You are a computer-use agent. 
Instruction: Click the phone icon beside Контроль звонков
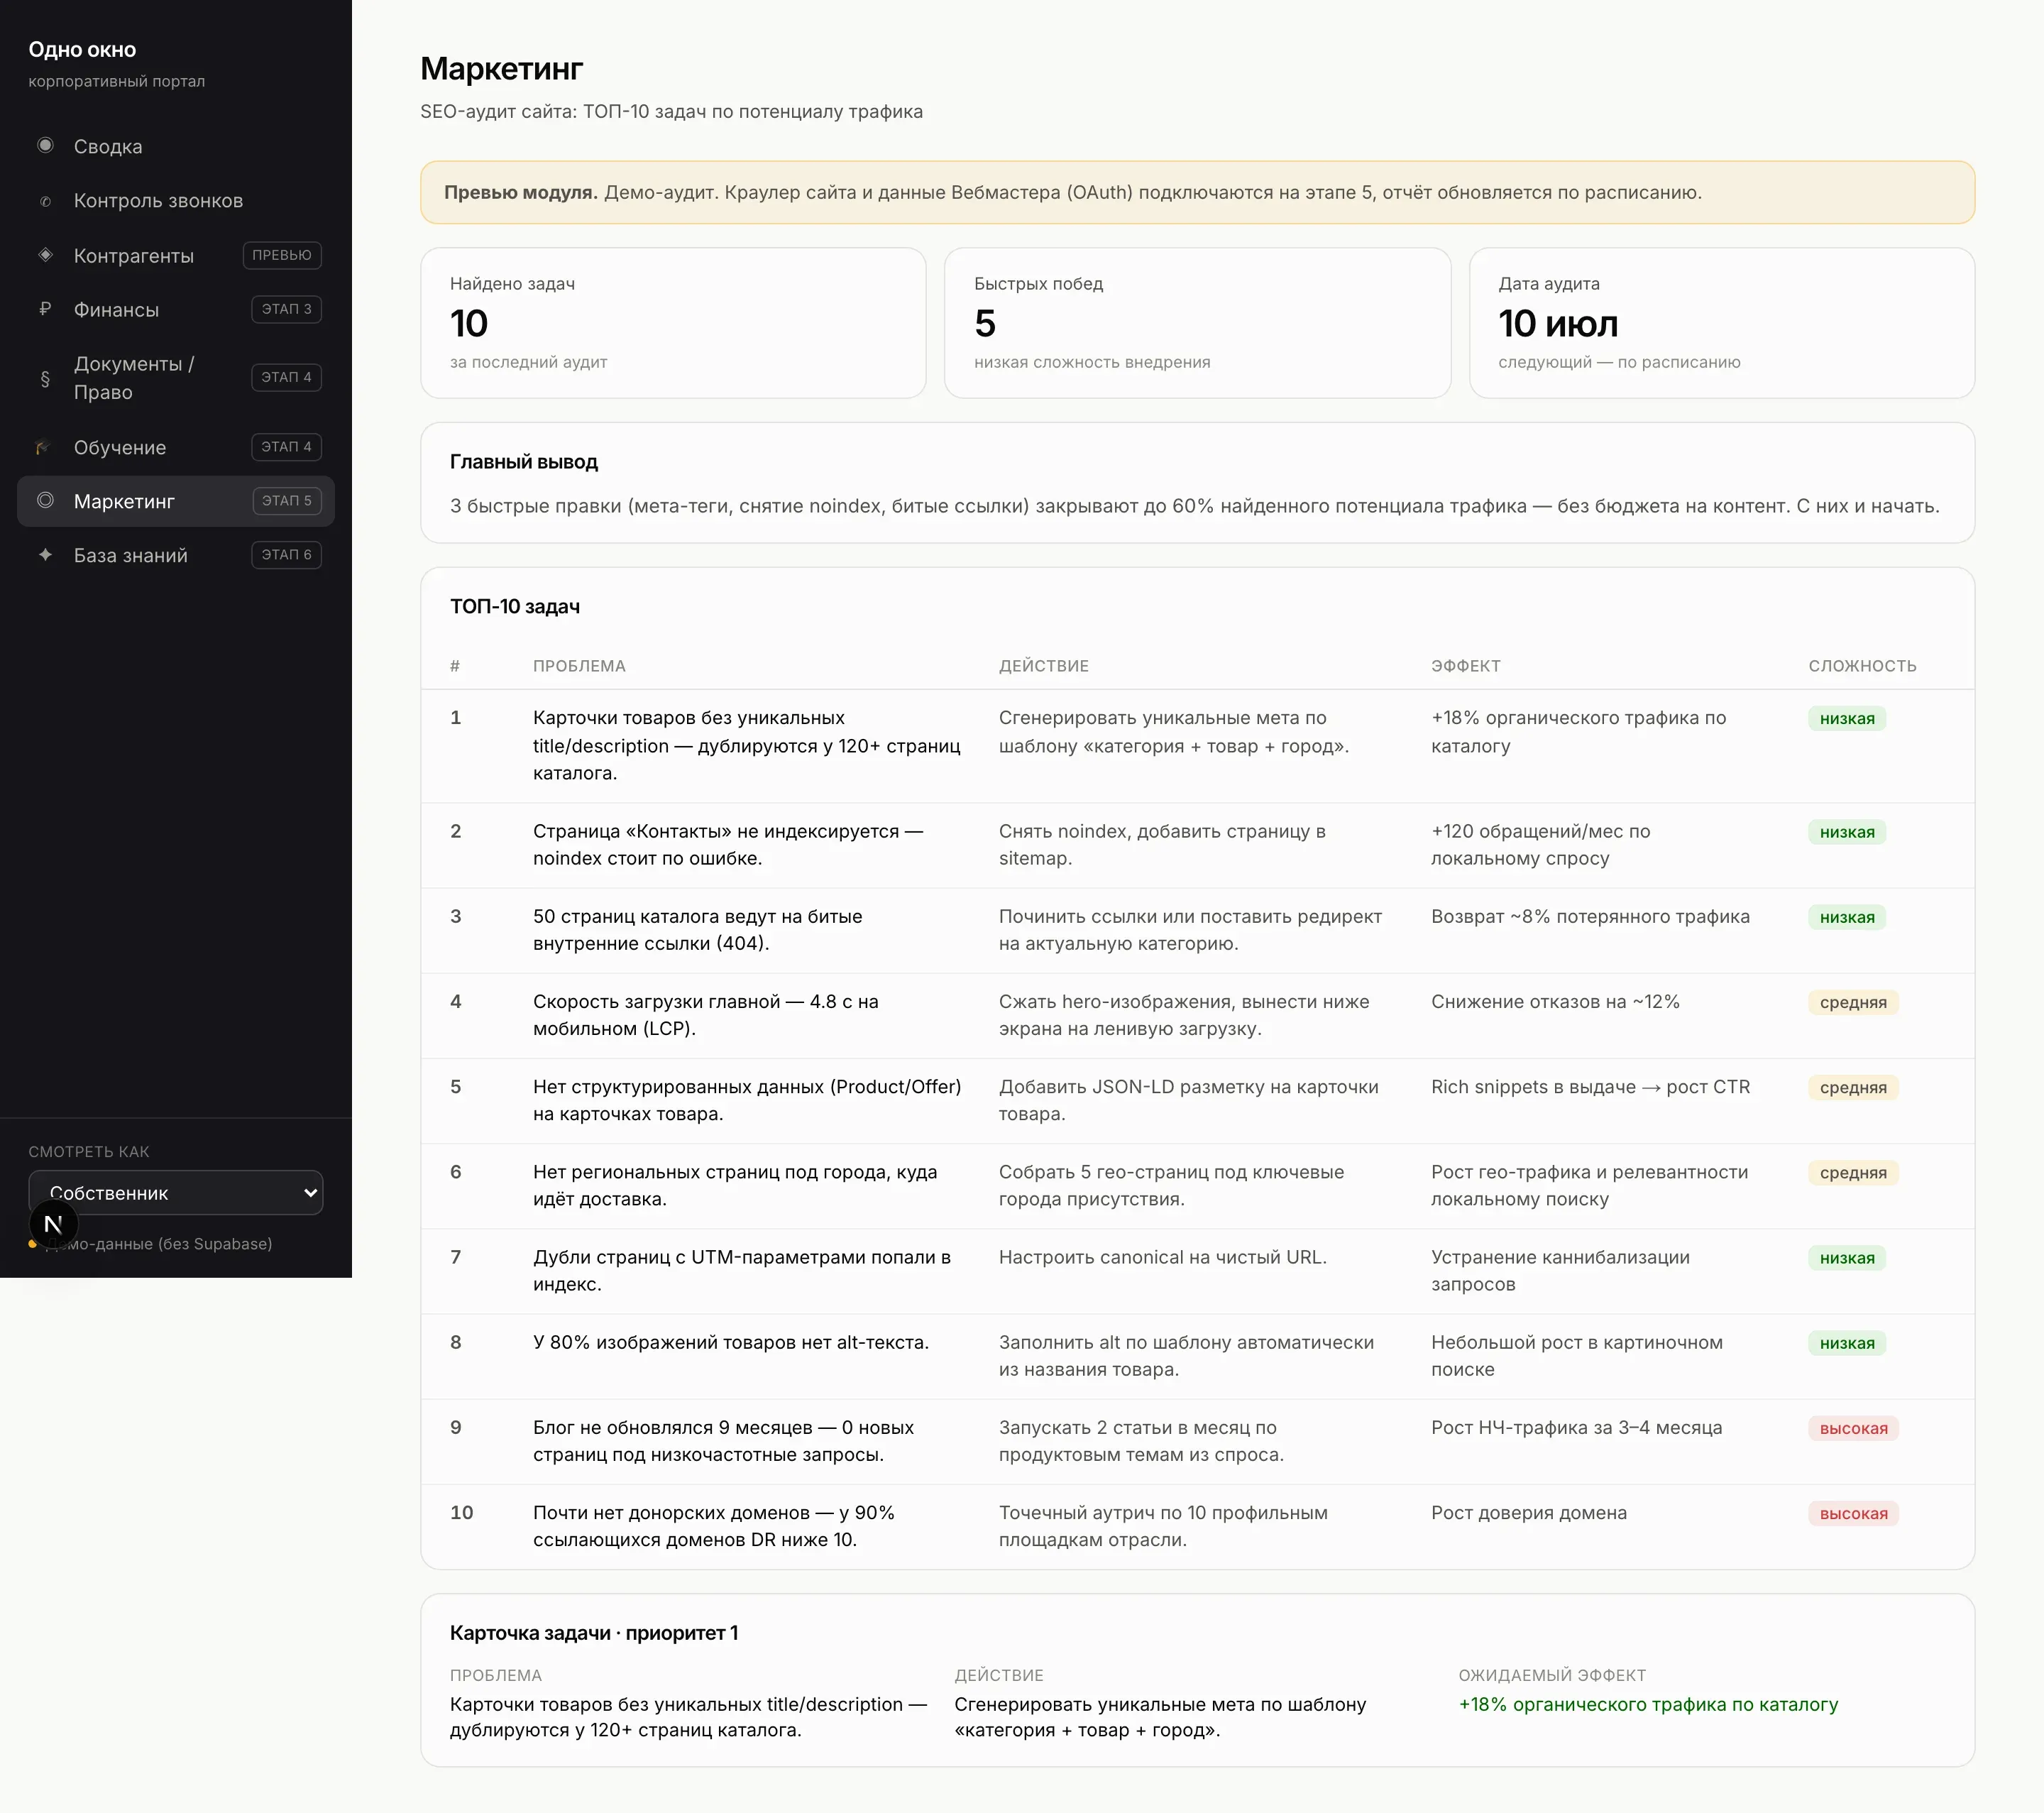[x=45, y=201]
